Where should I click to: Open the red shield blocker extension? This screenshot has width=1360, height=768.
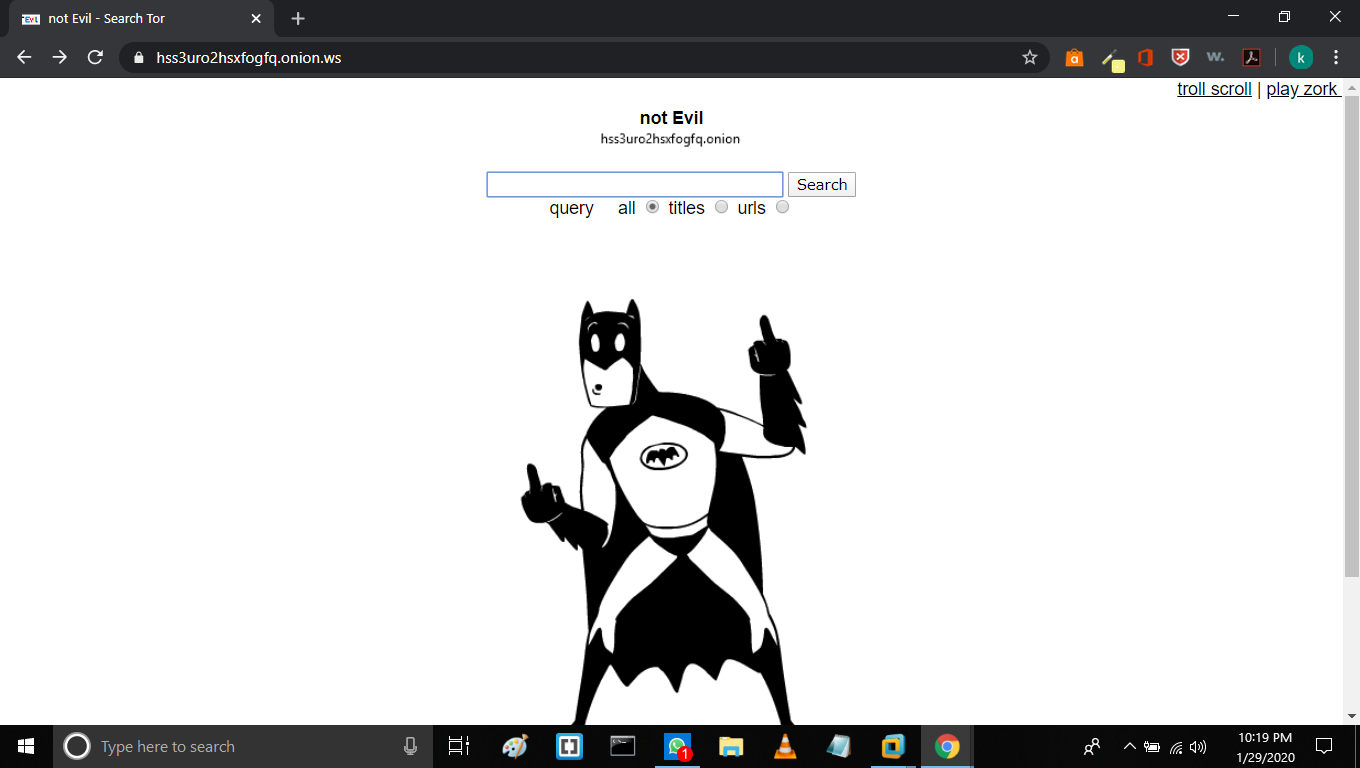tap(1181, 57)
